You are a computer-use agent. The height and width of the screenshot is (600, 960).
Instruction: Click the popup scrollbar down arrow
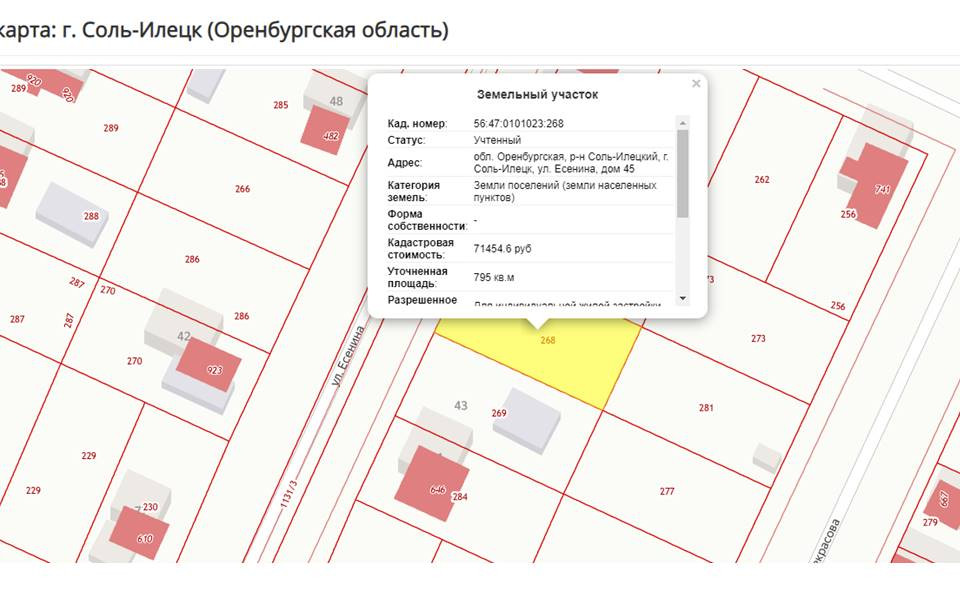[x=683, y=299]
